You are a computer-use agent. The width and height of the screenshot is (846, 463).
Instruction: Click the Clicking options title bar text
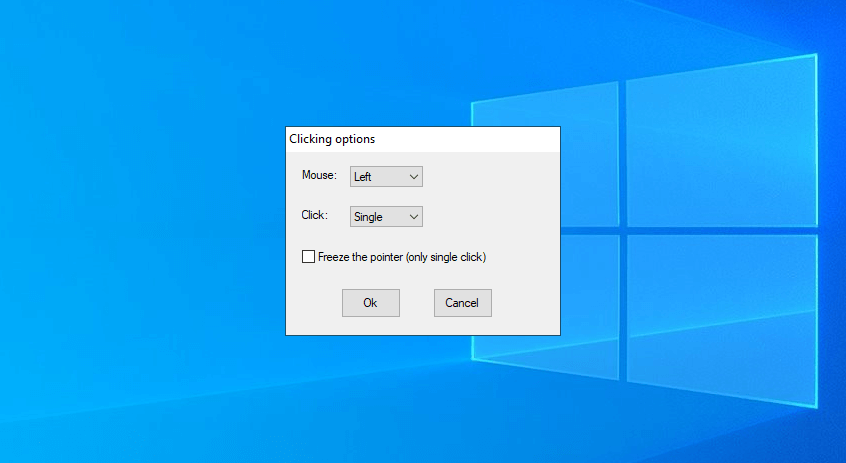[x=332, y=139]
